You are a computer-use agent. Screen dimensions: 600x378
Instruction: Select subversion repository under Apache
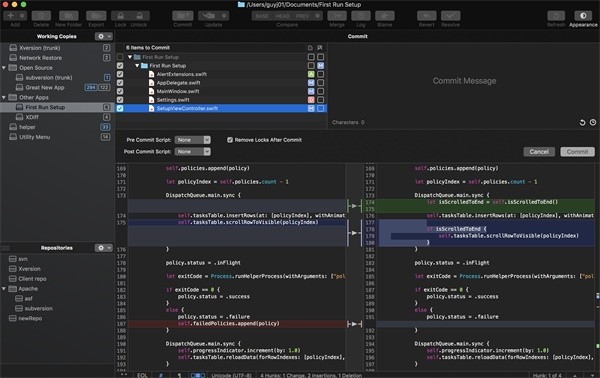point(57,308)
